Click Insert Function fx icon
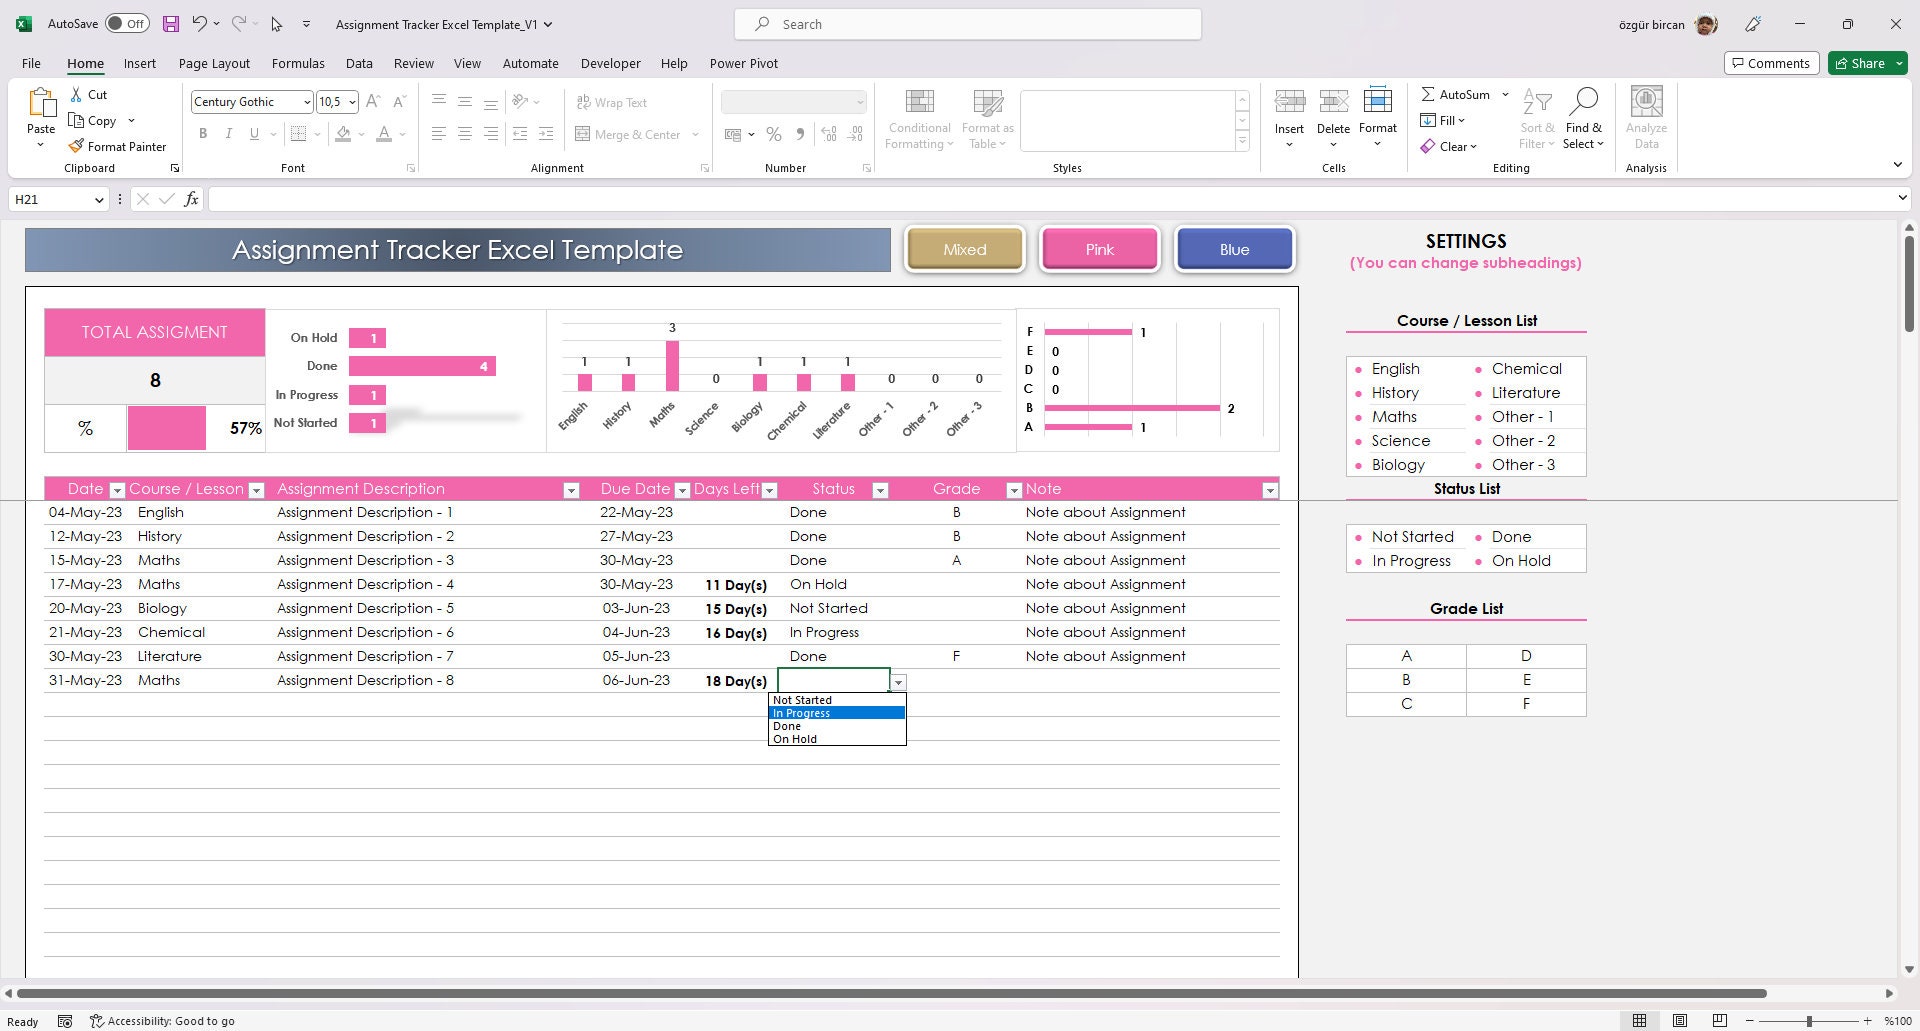This screenshot has height=1031, width=1920. [191, 199]
